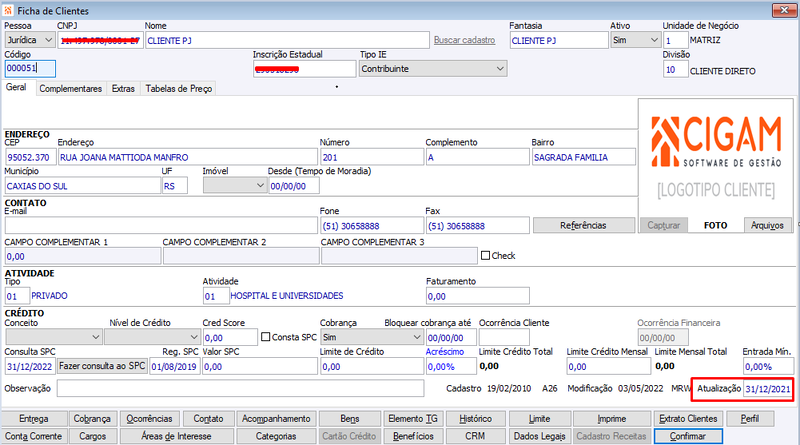Screen dimensions: 800x445
Task: Click the Confirmar button
Action: pos(688,436)
